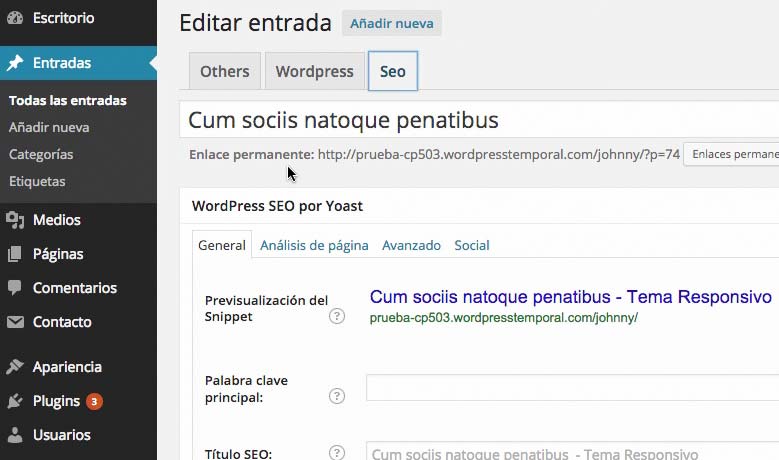Click the Título SEO input field
This screenshot has height=460, width=779.
point(572,451)
